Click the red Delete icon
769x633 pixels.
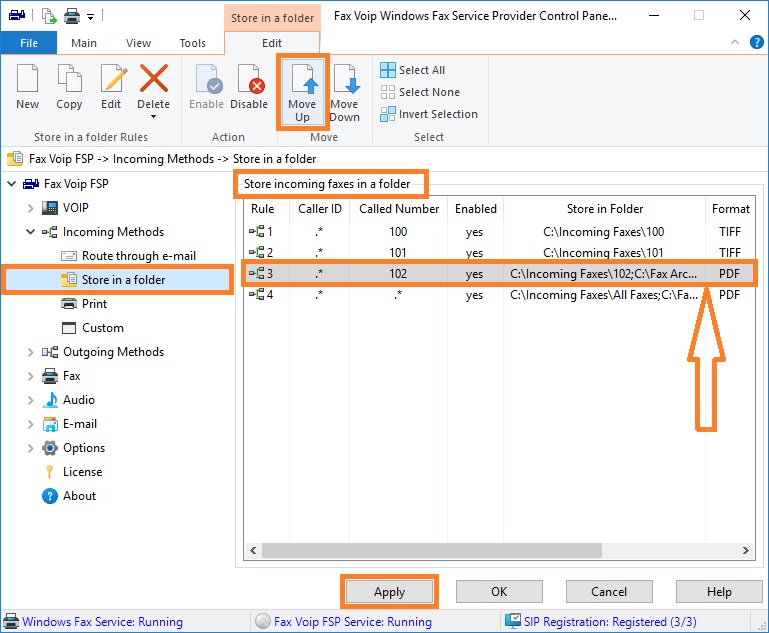tap(154, 78)
